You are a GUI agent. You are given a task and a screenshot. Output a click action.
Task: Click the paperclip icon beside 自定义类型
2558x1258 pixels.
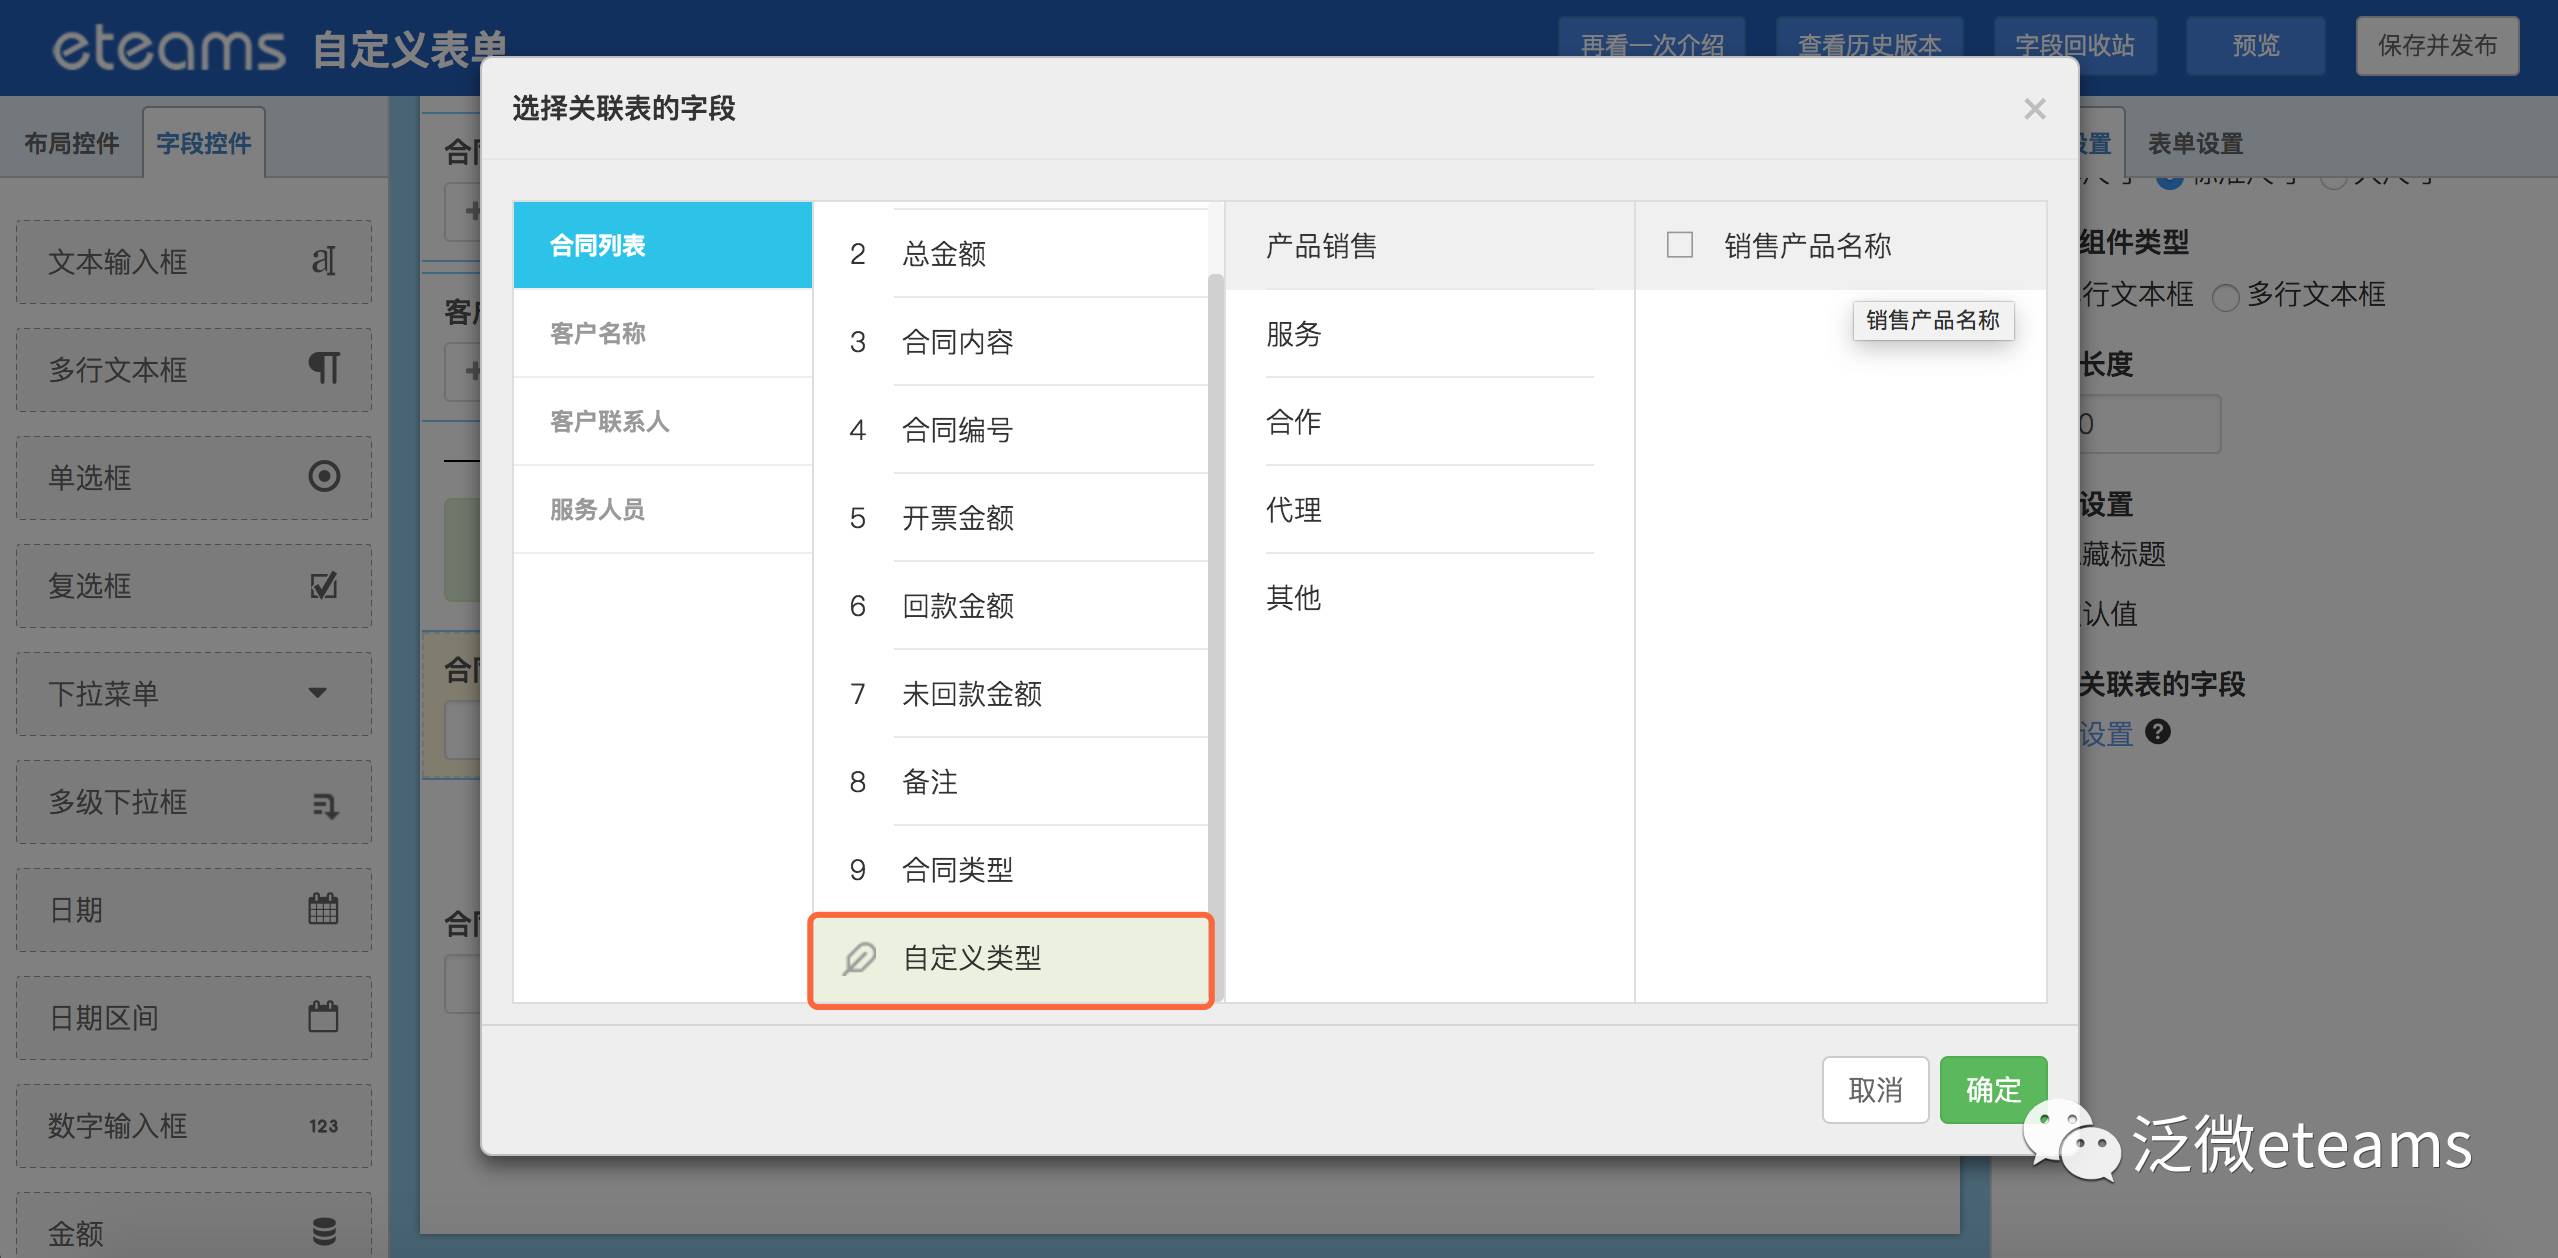(859, 958)
